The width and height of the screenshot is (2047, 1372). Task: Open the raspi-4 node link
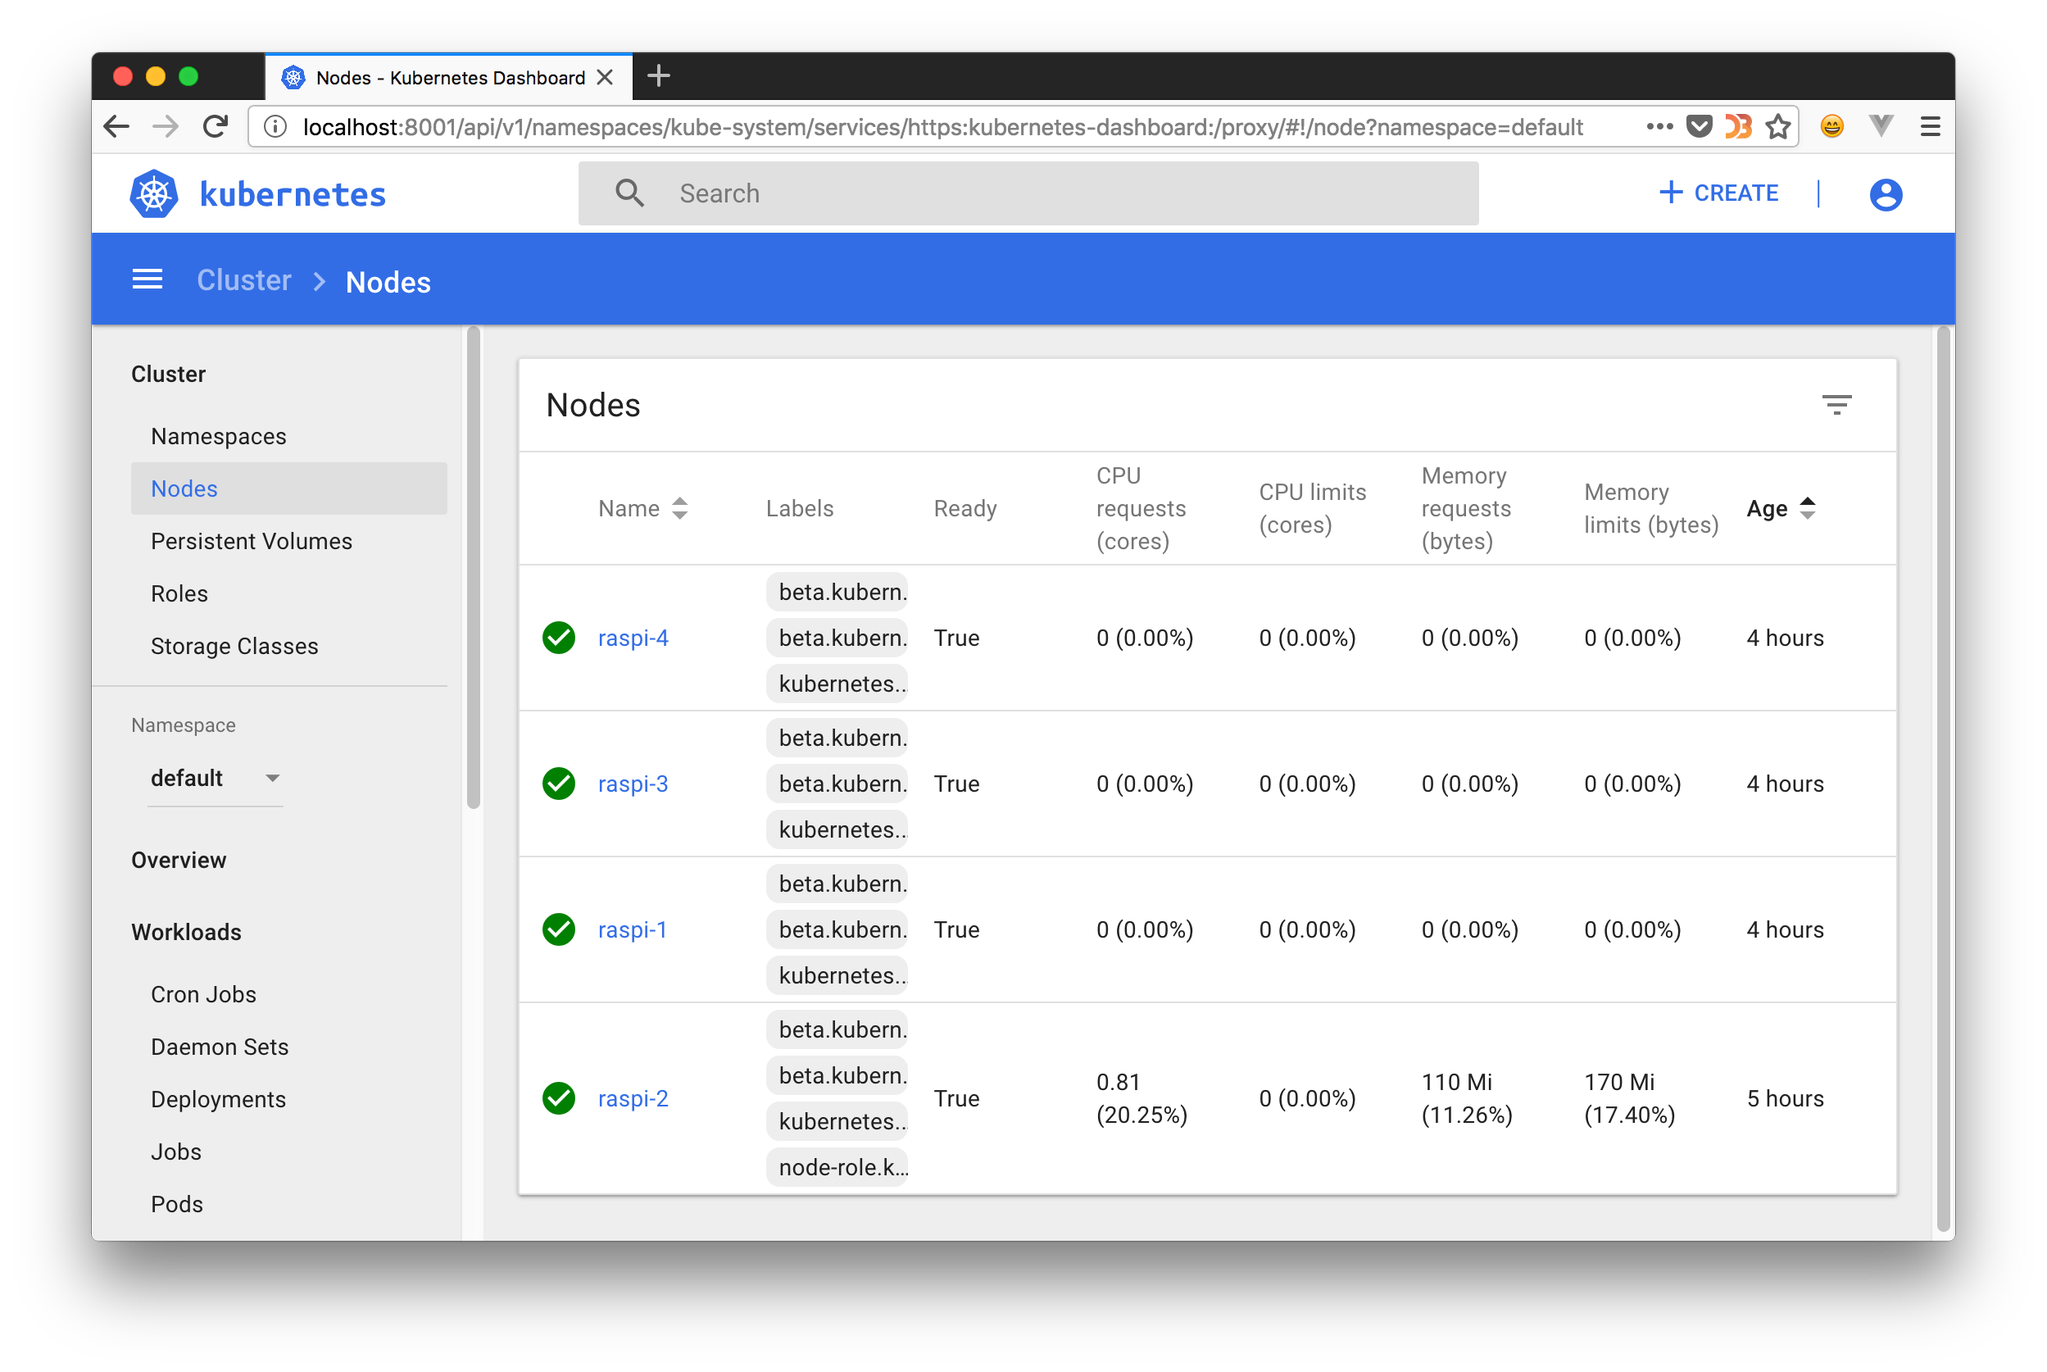tap(633, 638)
